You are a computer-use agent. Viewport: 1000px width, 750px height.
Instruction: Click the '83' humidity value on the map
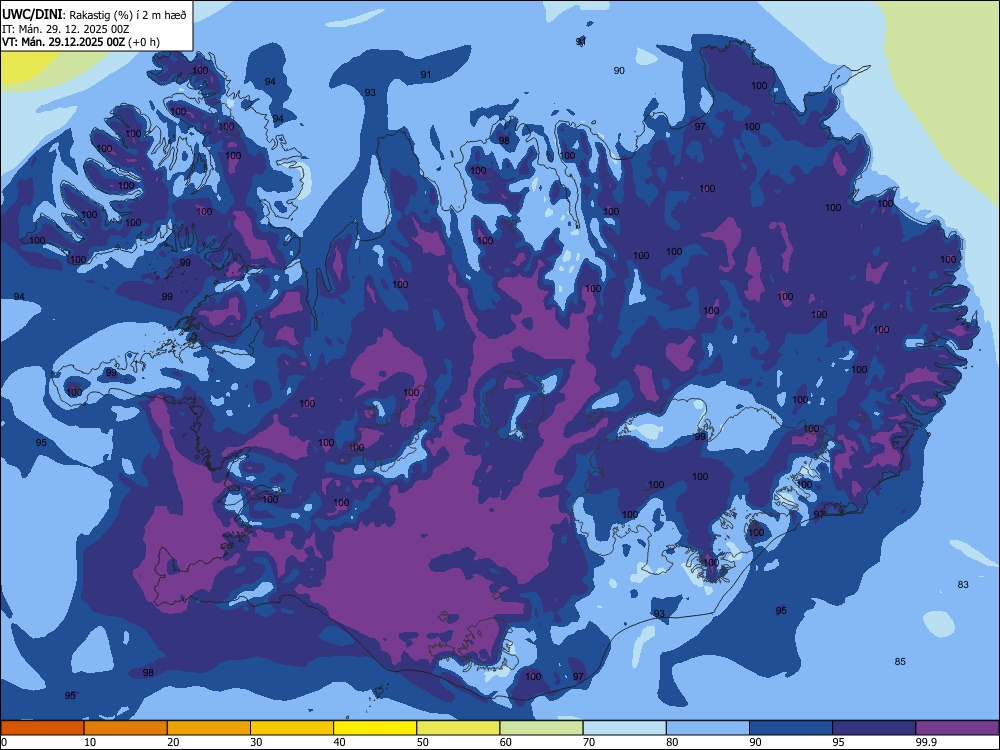[963, 584]
